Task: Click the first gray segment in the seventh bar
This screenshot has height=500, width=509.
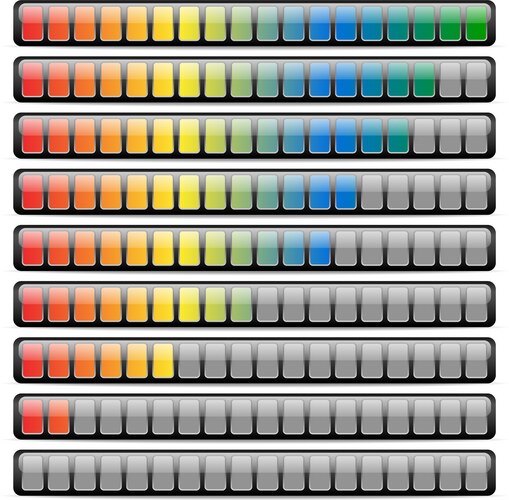Action: [189, 361]
